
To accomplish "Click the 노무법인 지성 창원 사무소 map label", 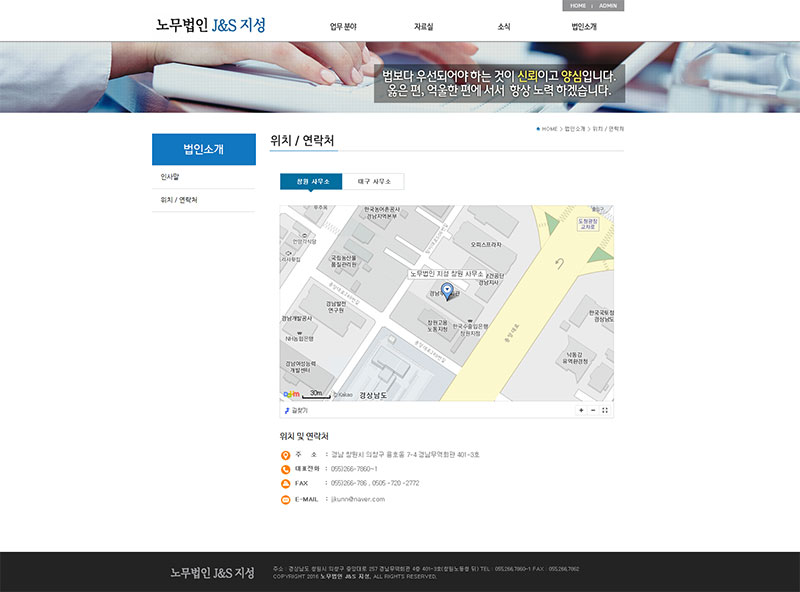I will pyautogui.click(x=446, y=274).
